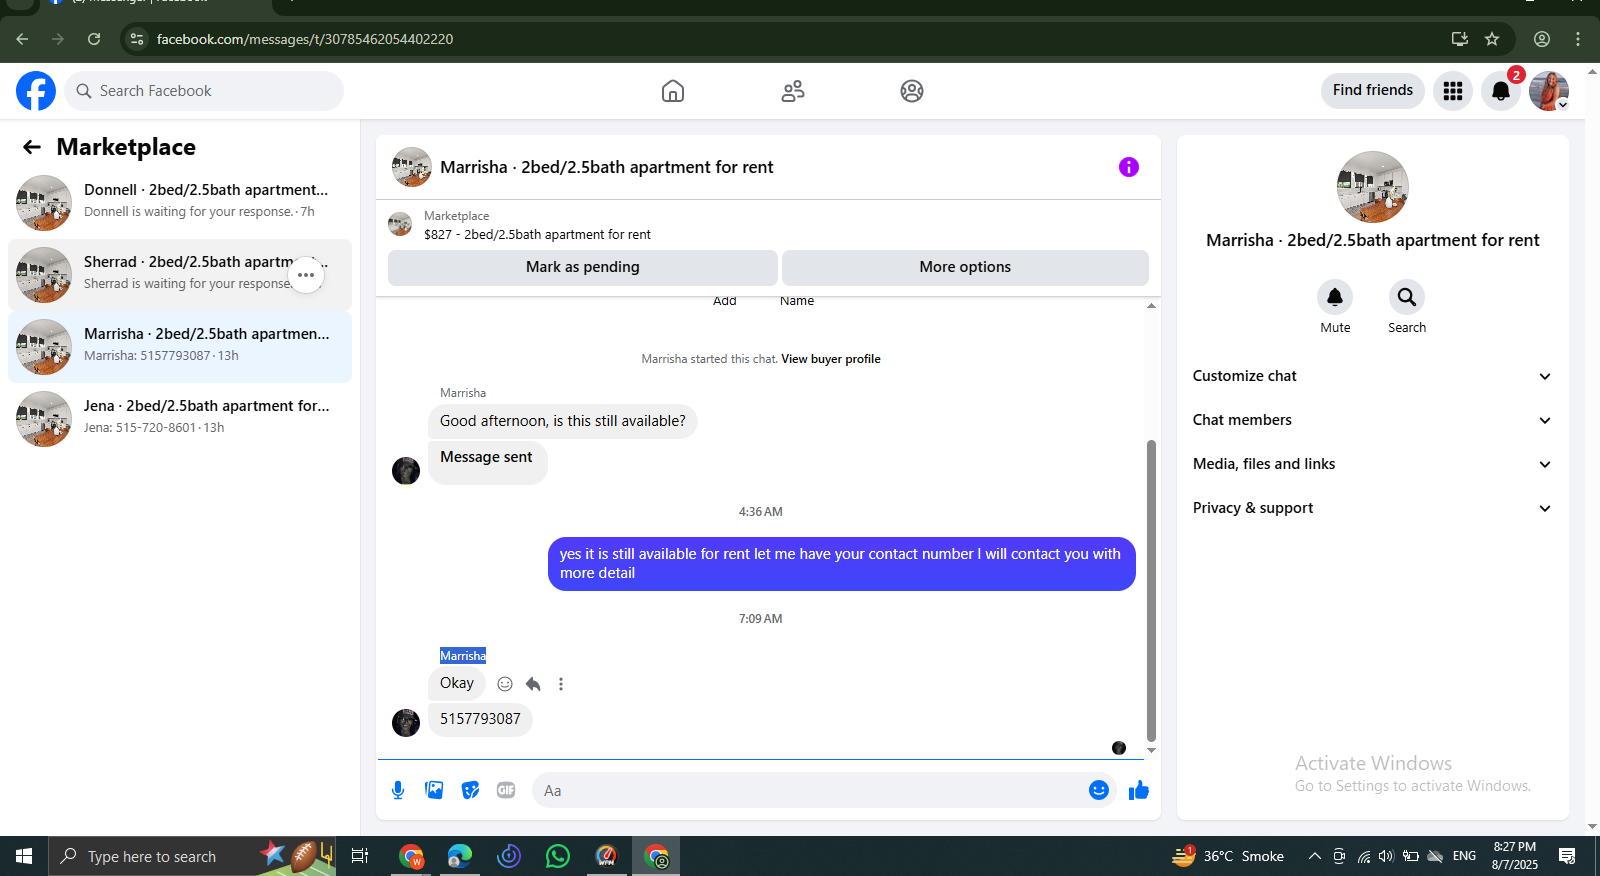Click the blue 'still available' reply bubble
Viewport: 1600px width, 876px height.
[x=842, y=564]
